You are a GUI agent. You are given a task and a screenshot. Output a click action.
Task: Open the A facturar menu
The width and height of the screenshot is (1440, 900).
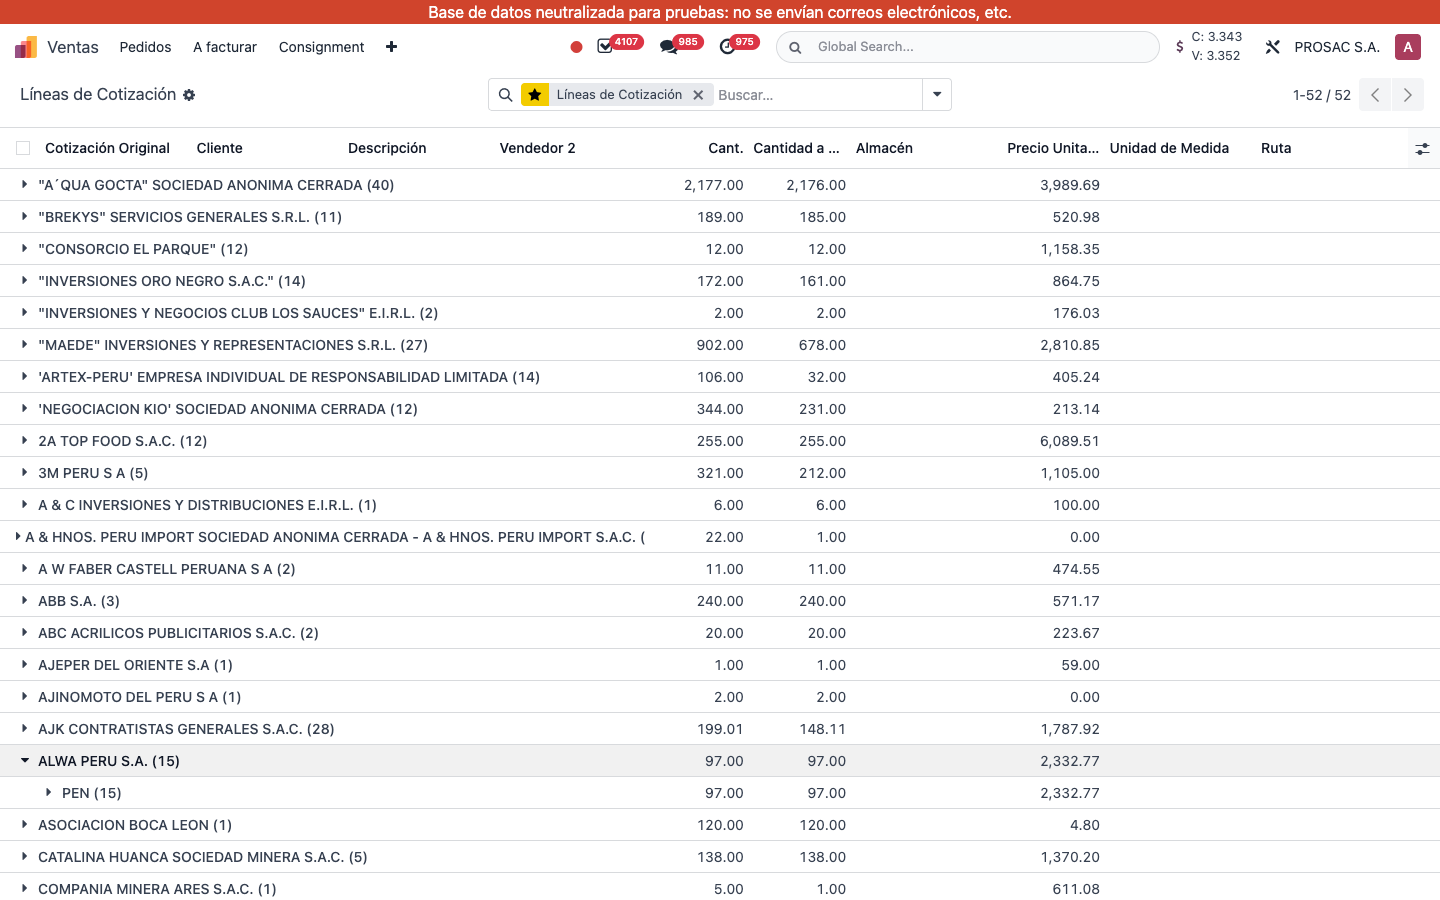click(x=225, y=47)
